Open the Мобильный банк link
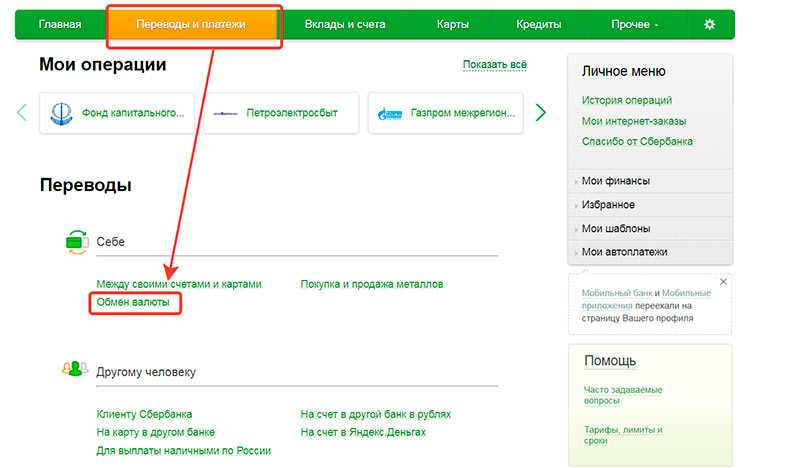 pyautogui.click(x=617, y=293)
